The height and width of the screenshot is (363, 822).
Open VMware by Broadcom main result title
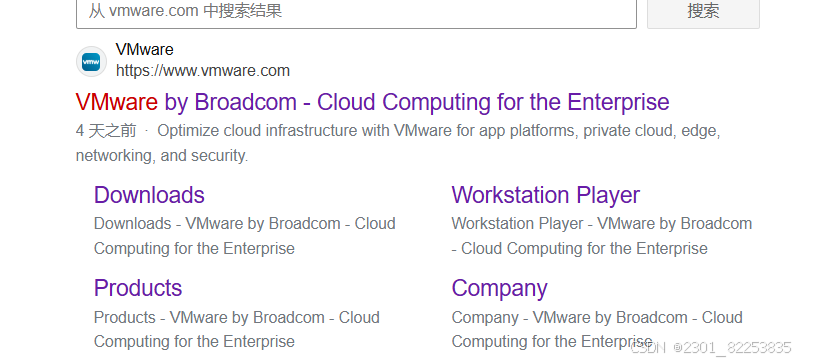coord(373,102)
